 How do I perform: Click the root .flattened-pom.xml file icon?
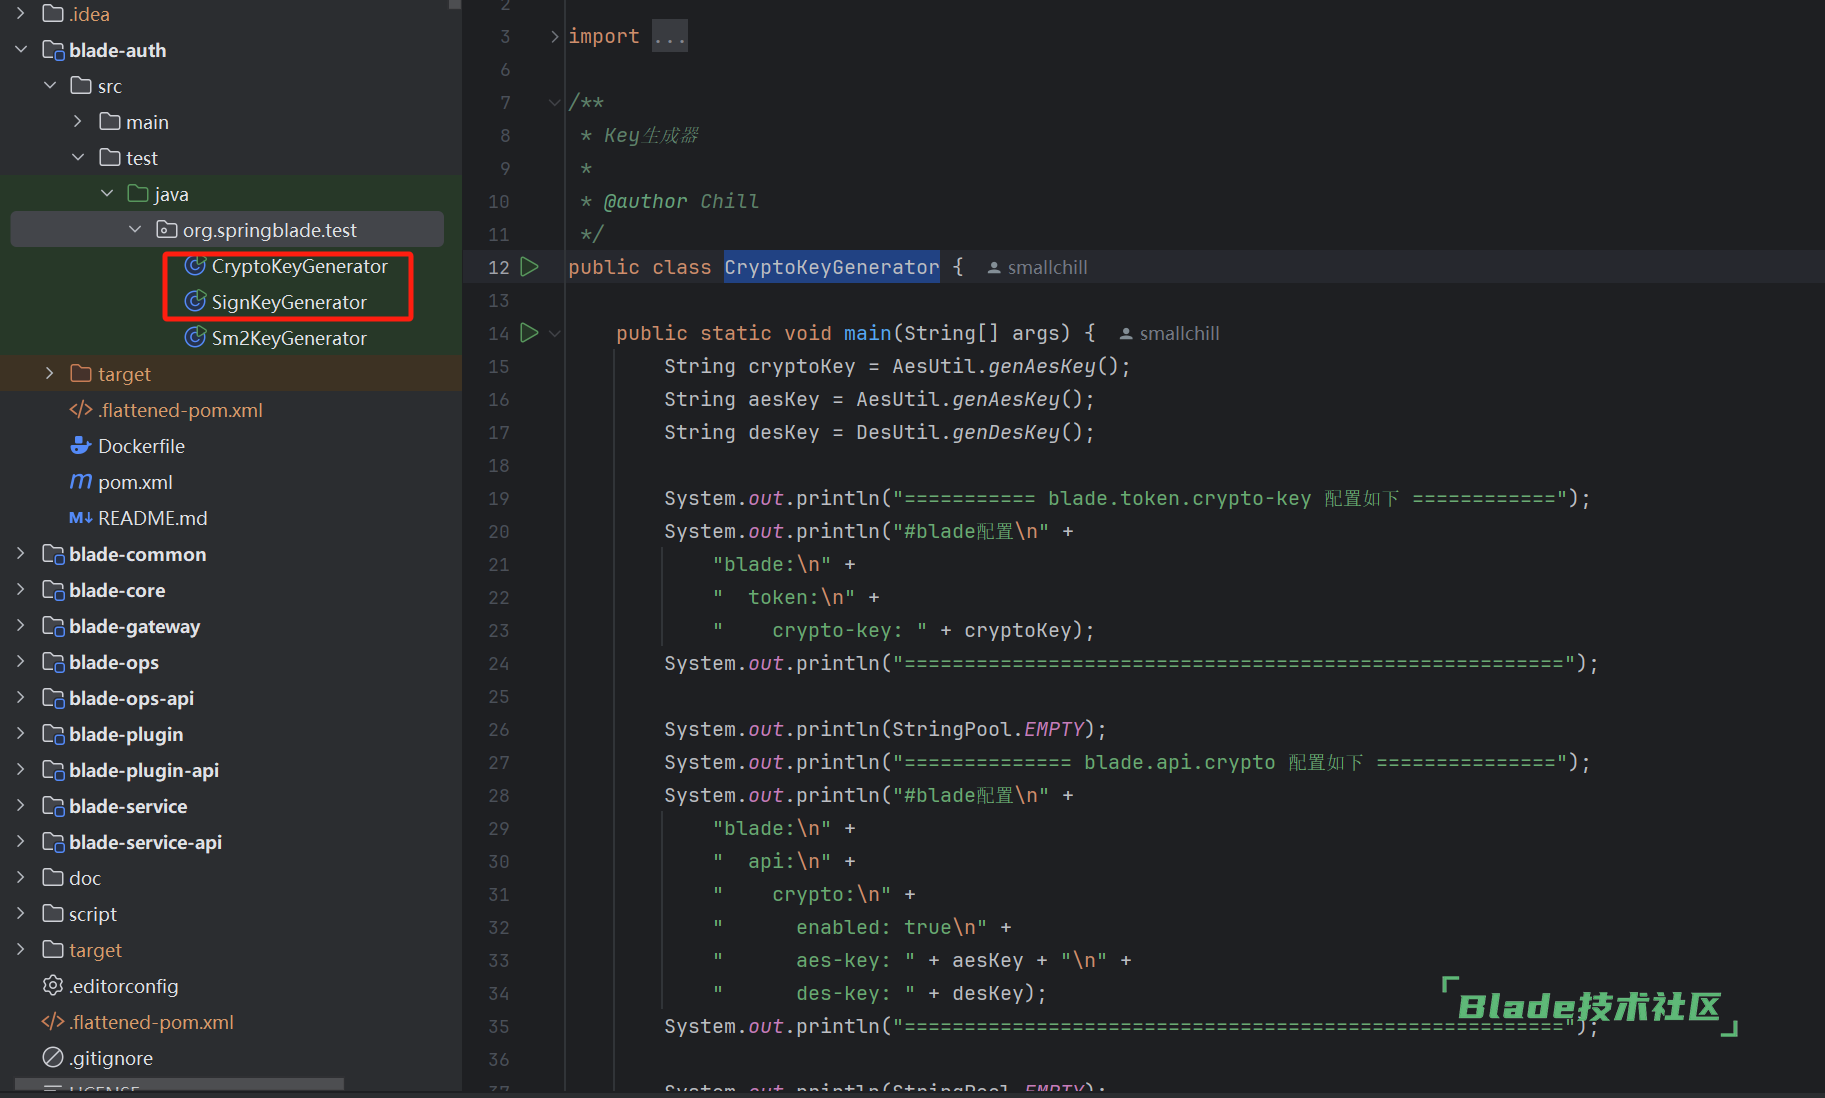[53, 1022]
